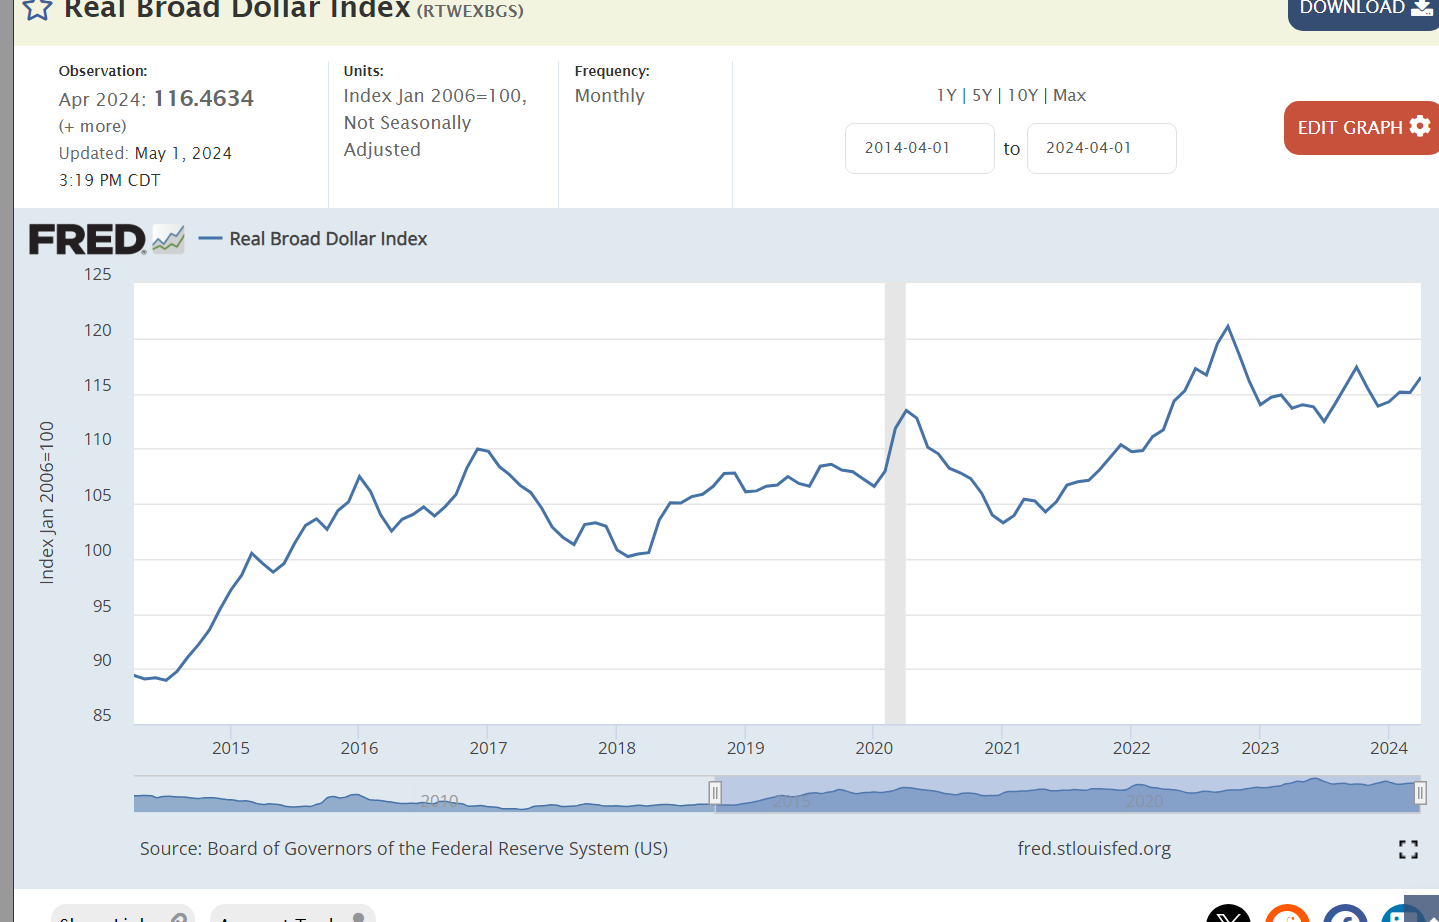Click the FRED logo on the graph
The image size is (1439, 922).
coord(88,240)
